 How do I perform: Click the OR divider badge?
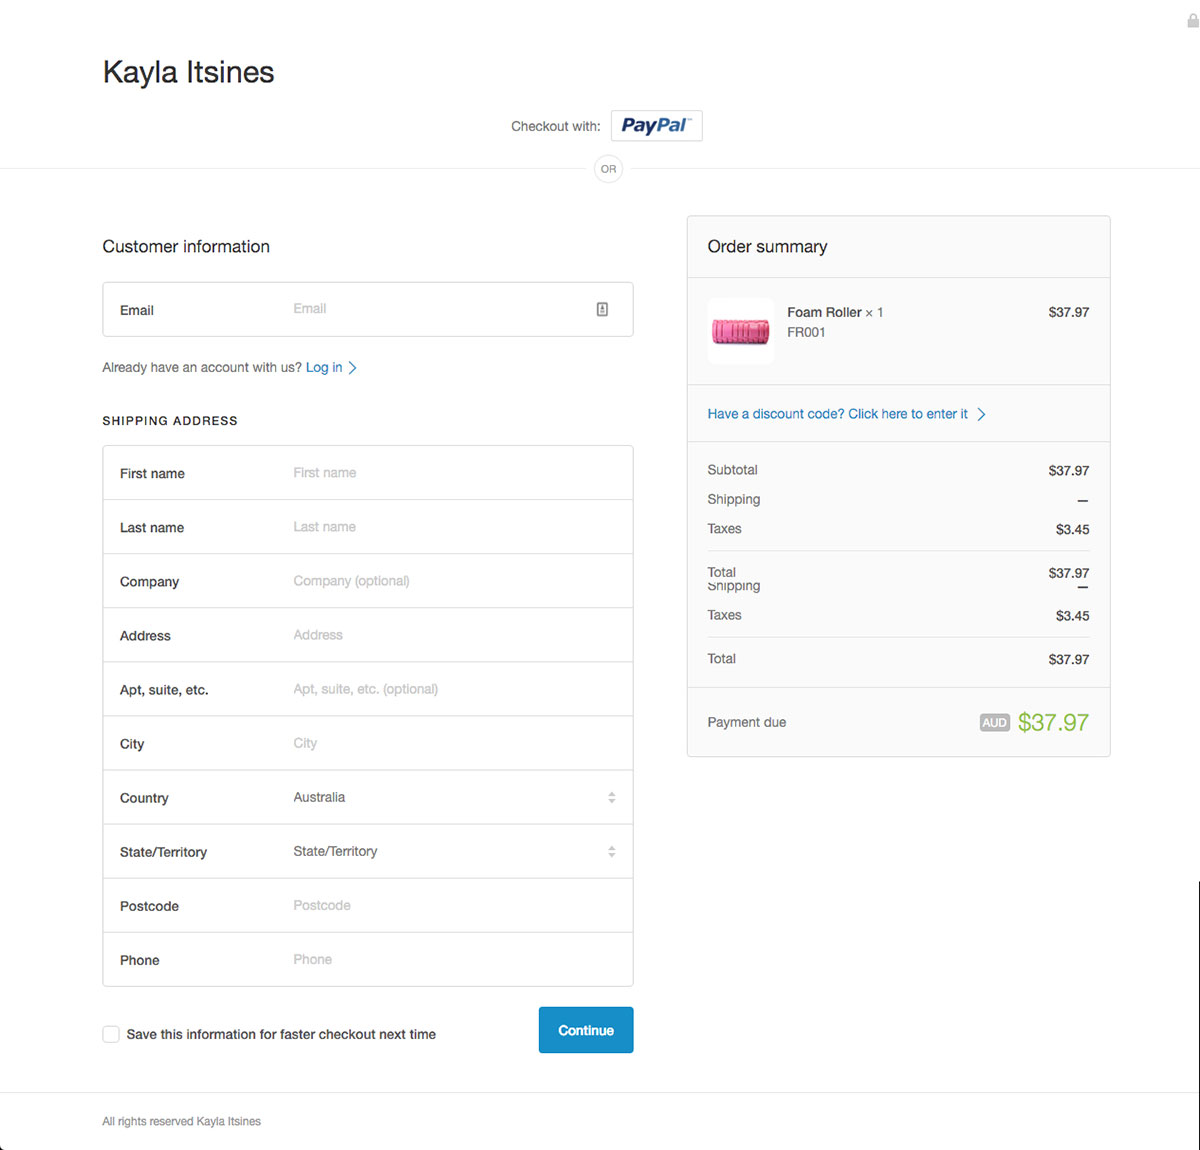[x=608, y=169]
